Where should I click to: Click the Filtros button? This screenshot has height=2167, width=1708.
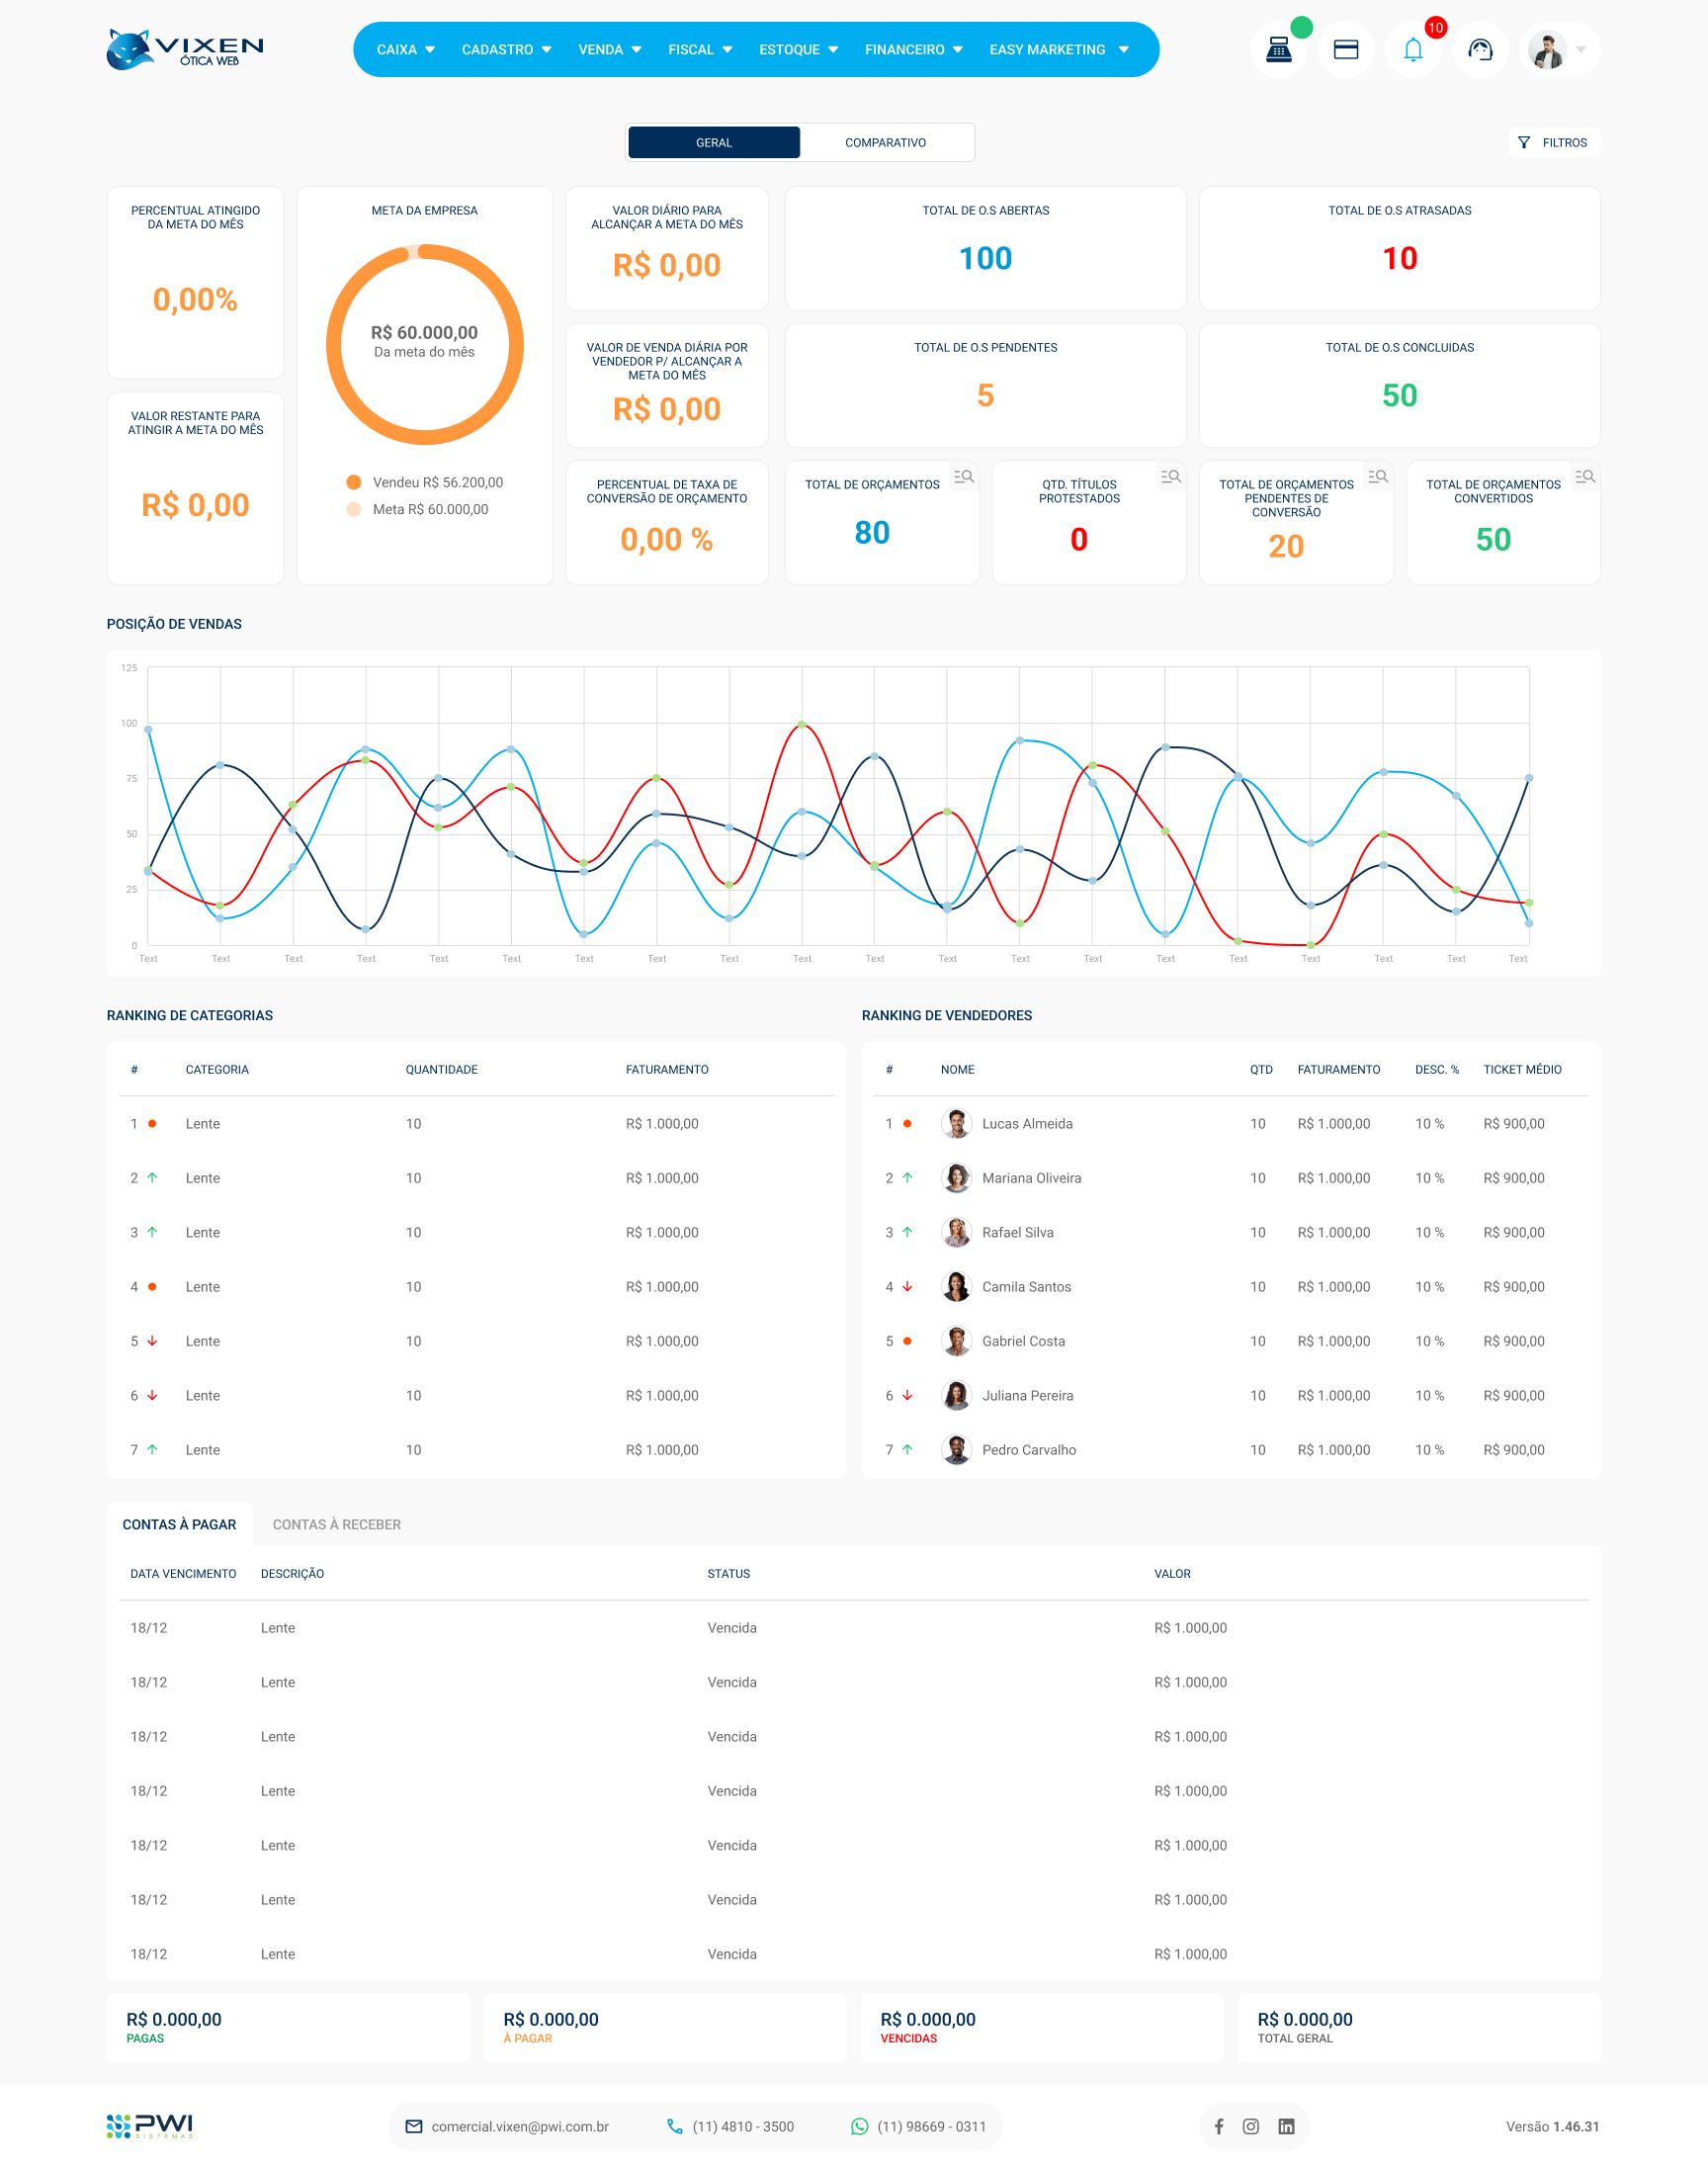(1553, 143)
